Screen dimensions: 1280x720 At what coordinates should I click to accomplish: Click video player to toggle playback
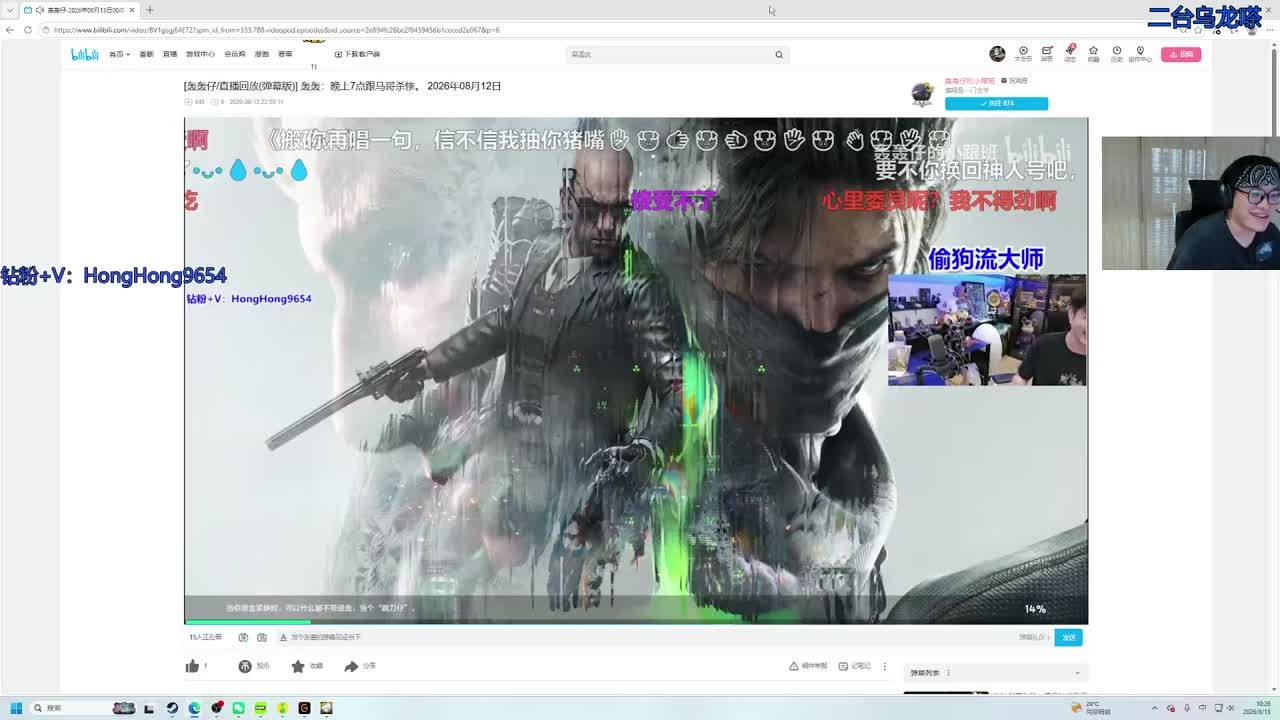636,370
